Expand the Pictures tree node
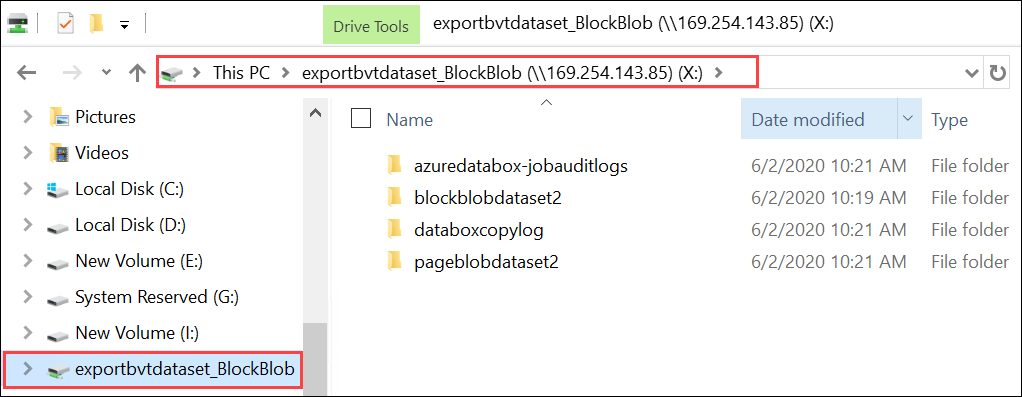Viewport: 1022px width, 397px height. pos(27,117)
